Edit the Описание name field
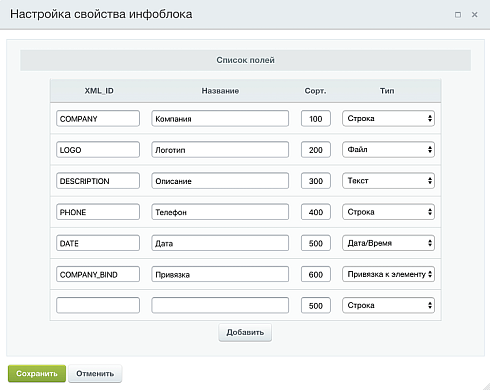 (220, 181)
